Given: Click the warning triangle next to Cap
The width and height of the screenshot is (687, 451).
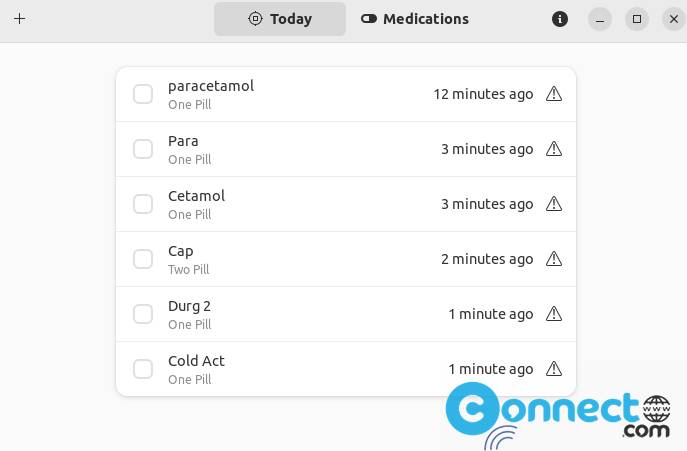Looking at the screenshot, I should click(x=554, y=259).
